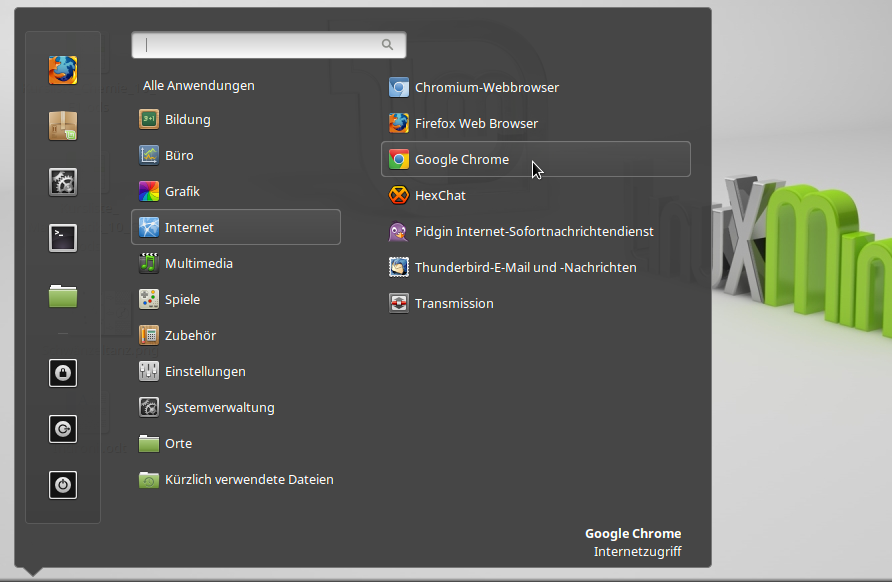This screenshot has height=582, width=892.
Task: Open the Grafik category
Action: tap(236, 191)
